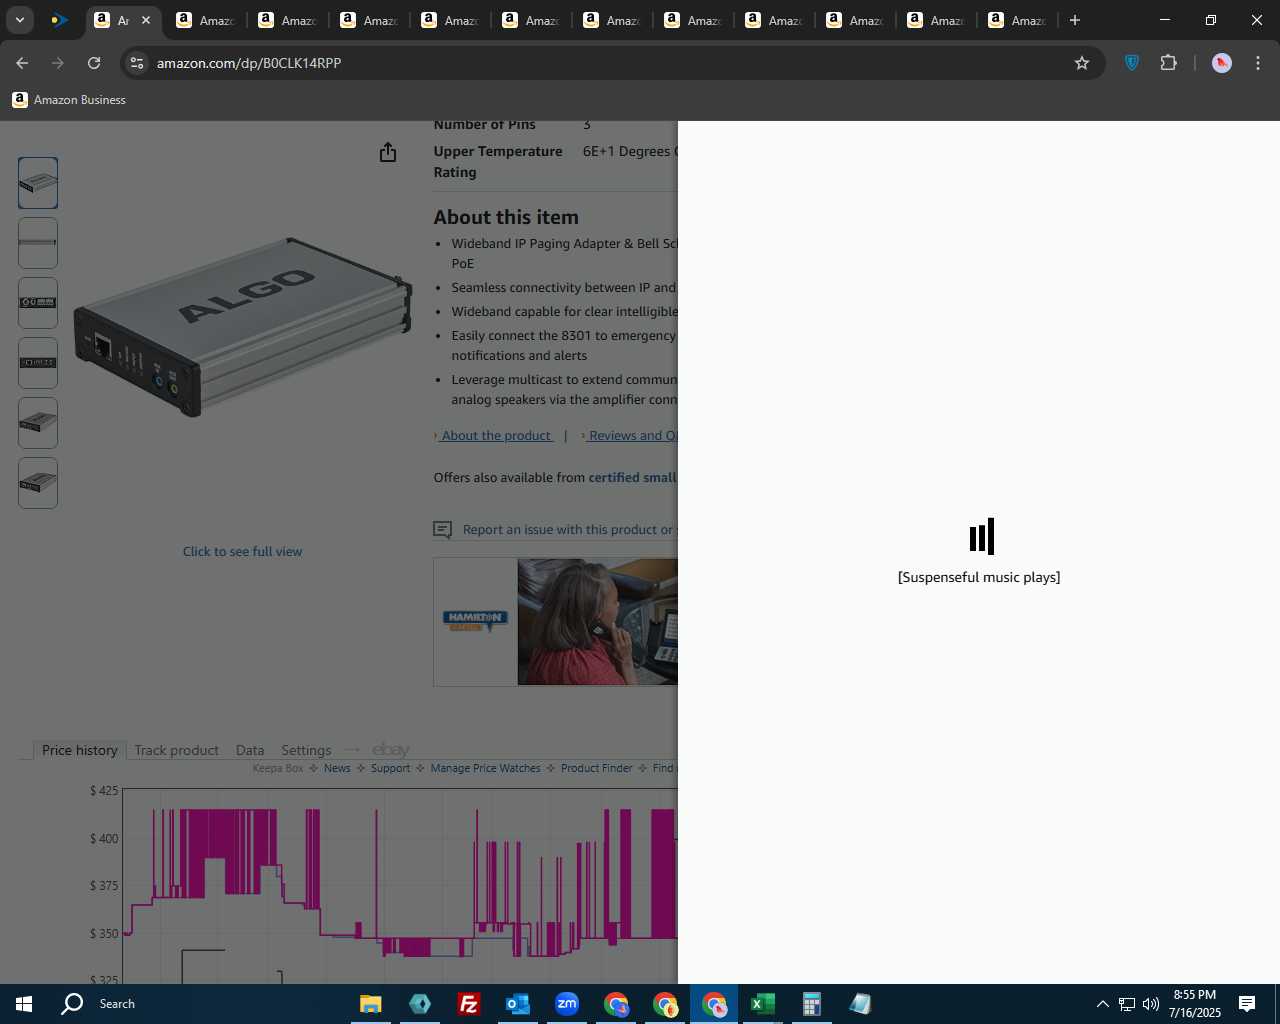Open the volume control in system tray

coord(1151,1004)
